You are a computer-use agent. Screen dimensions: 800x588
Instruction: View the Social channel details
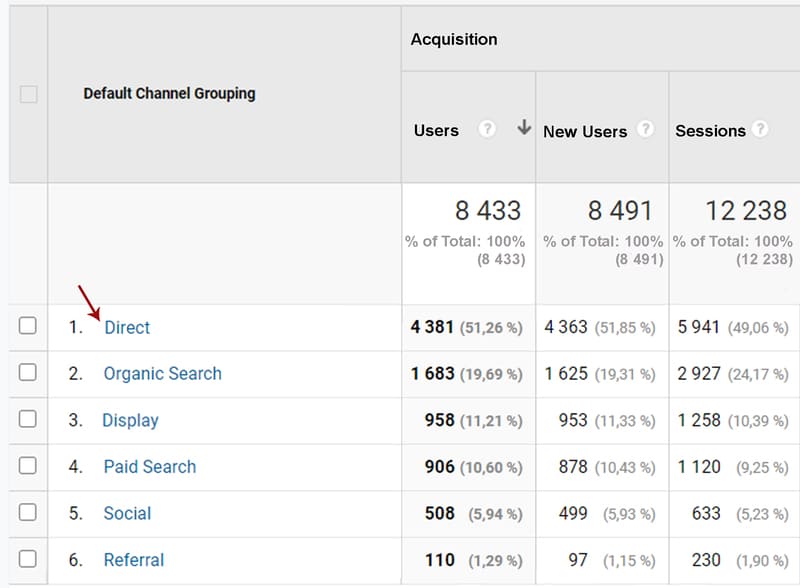127,513
